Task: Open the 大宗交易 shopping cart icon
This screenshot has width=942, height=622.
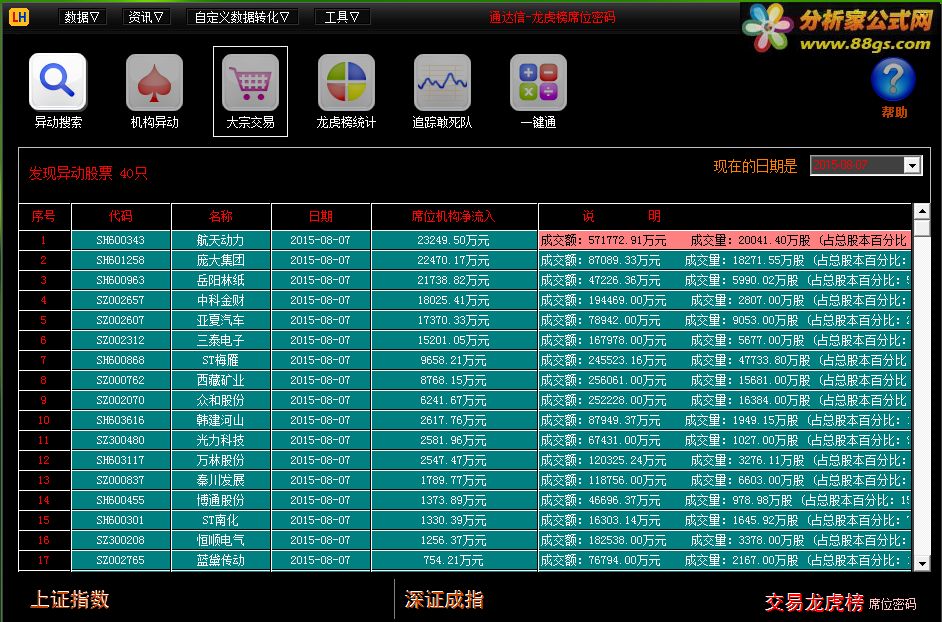Action: tap(251, 82)
